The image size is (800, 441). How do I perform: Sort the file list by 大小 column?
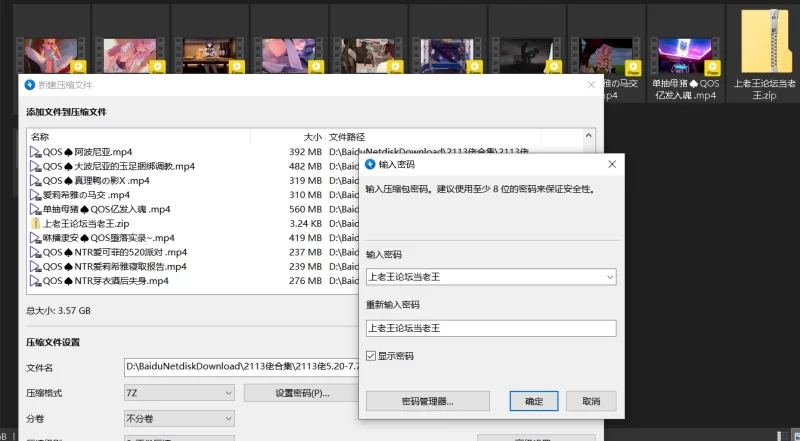point(312,136)
